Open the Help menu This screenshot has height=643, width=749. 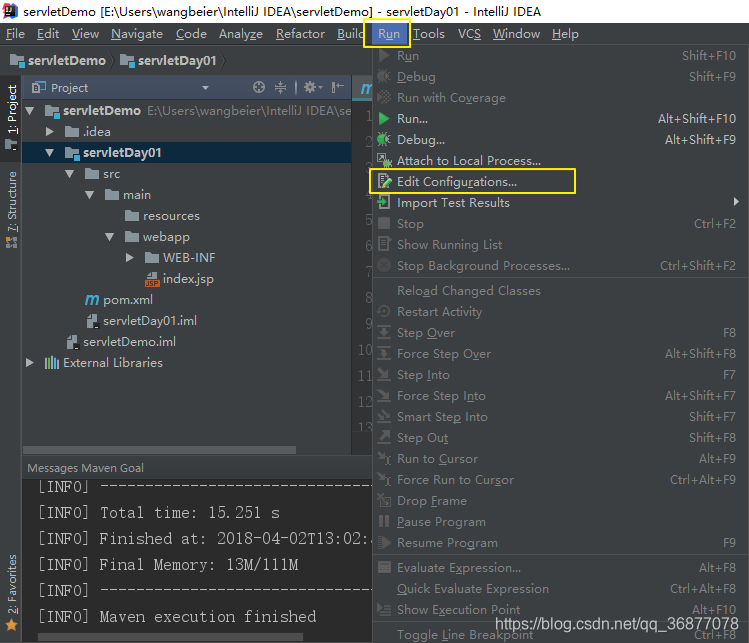565,34
